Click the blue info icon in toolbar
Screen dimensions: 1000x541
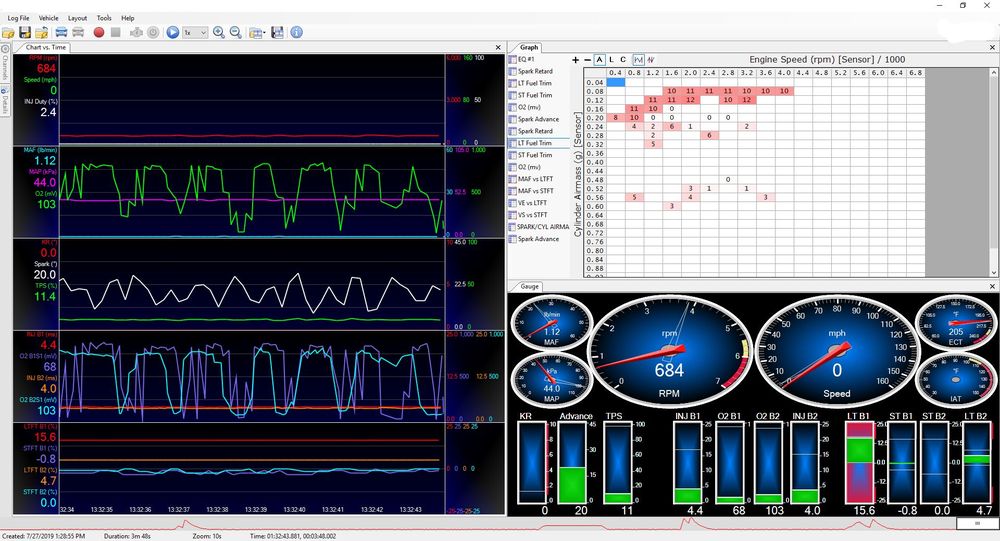click(297, 33)
